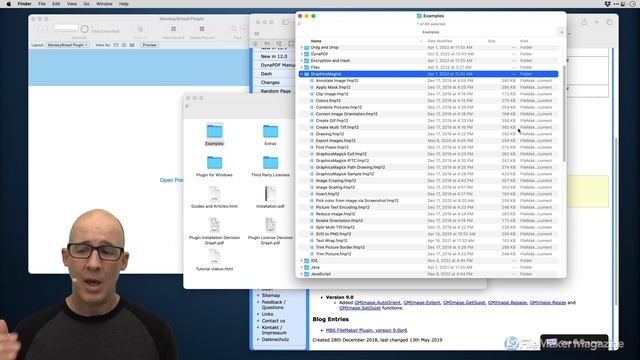This screenshot has height=360, width=640.
Task: Open Tutorial videos.html file icon
Action: point(214,256)
